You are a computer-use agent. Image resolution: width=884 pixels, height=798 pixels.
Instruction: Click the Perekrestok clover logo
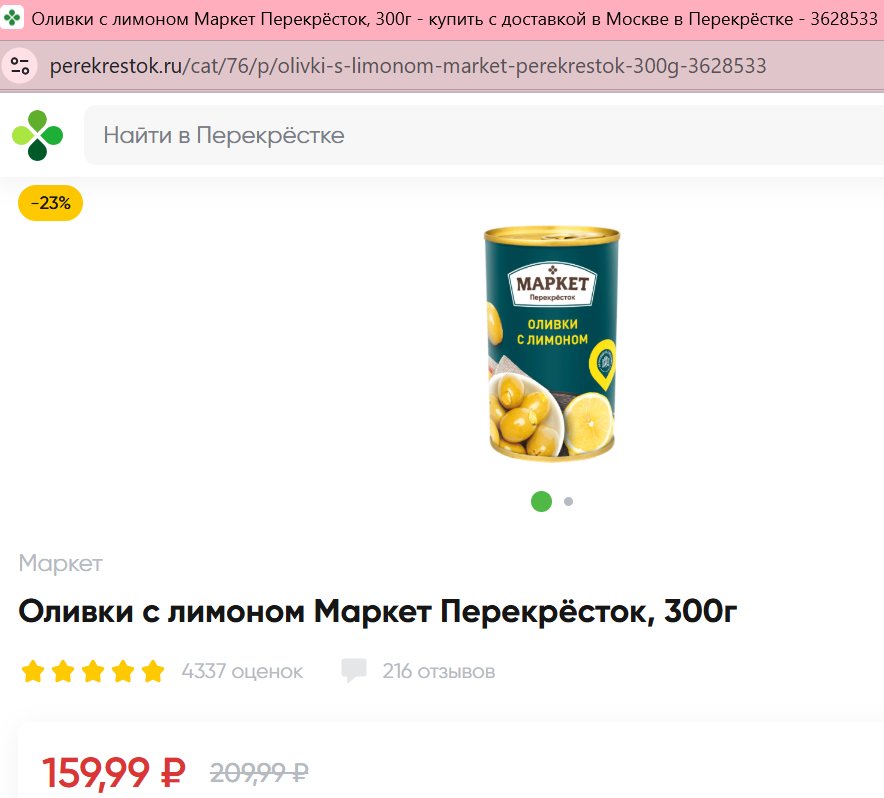(x=37, y=135)
